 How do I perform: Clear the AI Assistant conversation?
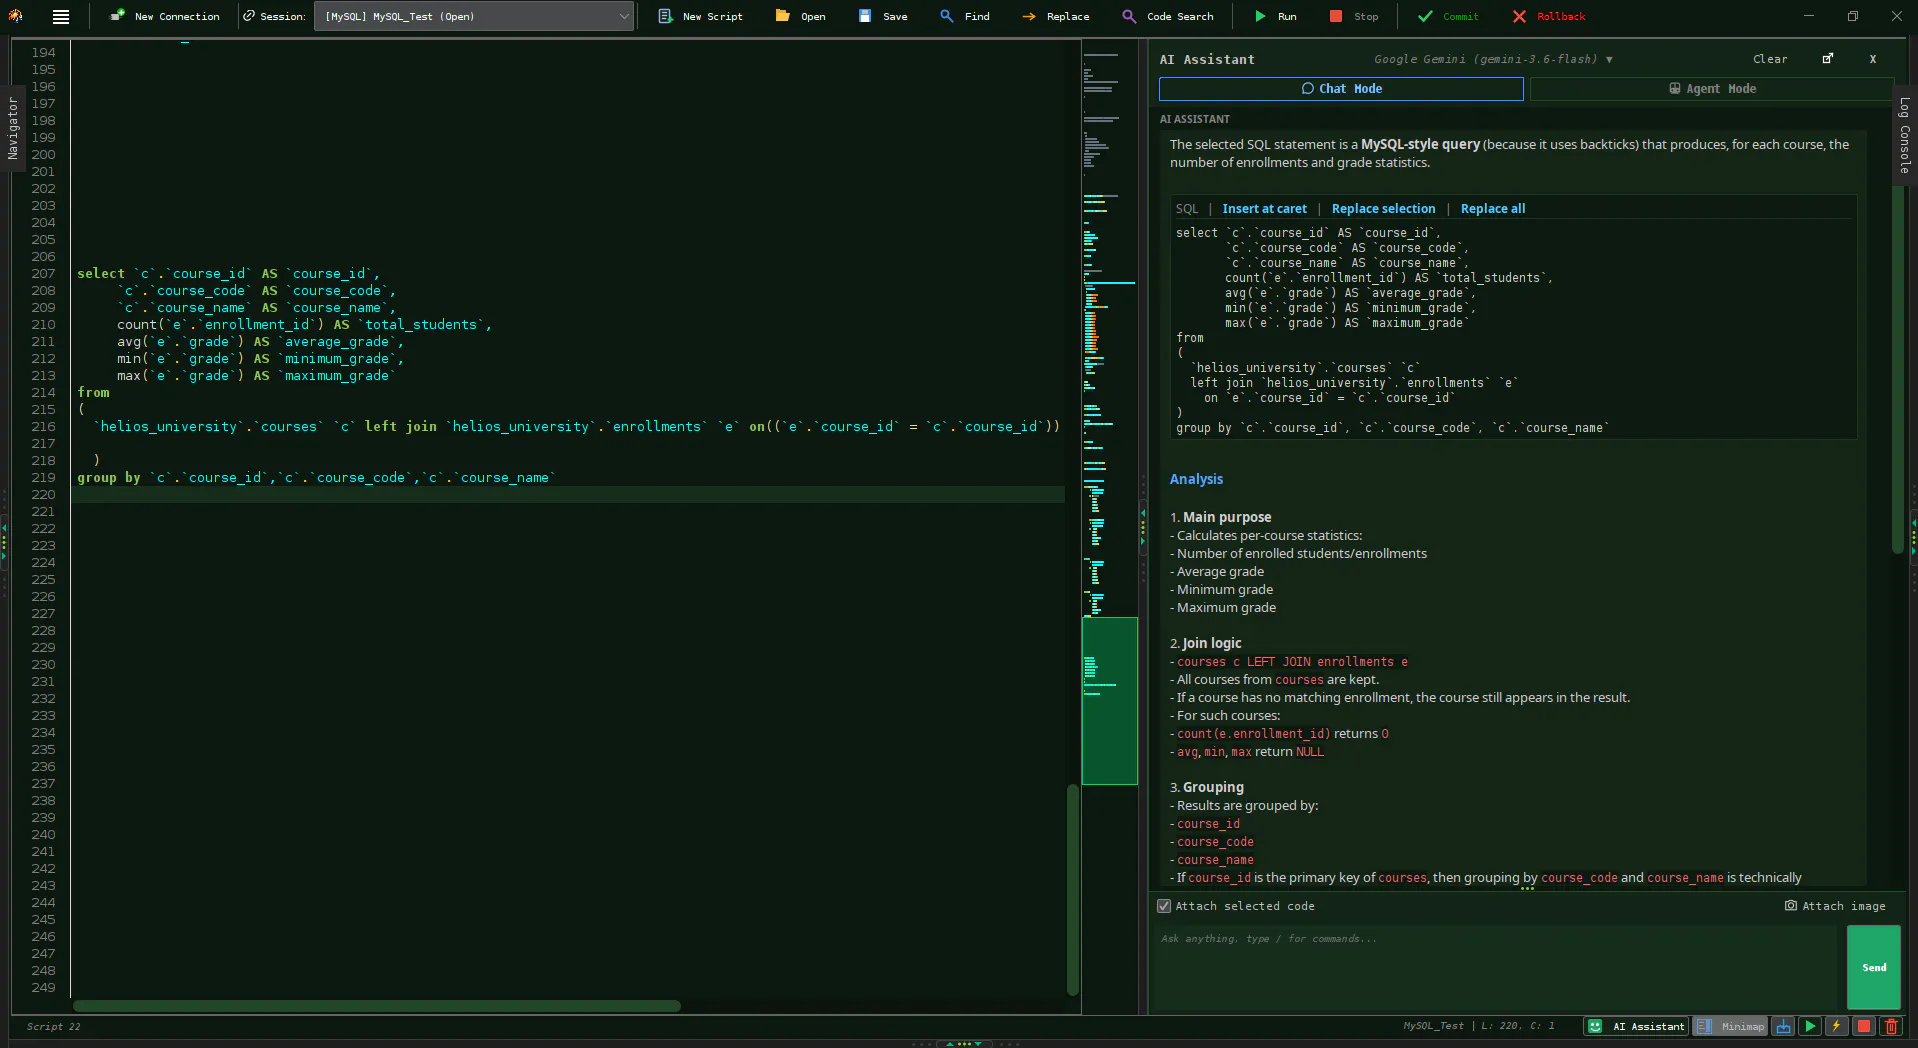click(1770, 59)
